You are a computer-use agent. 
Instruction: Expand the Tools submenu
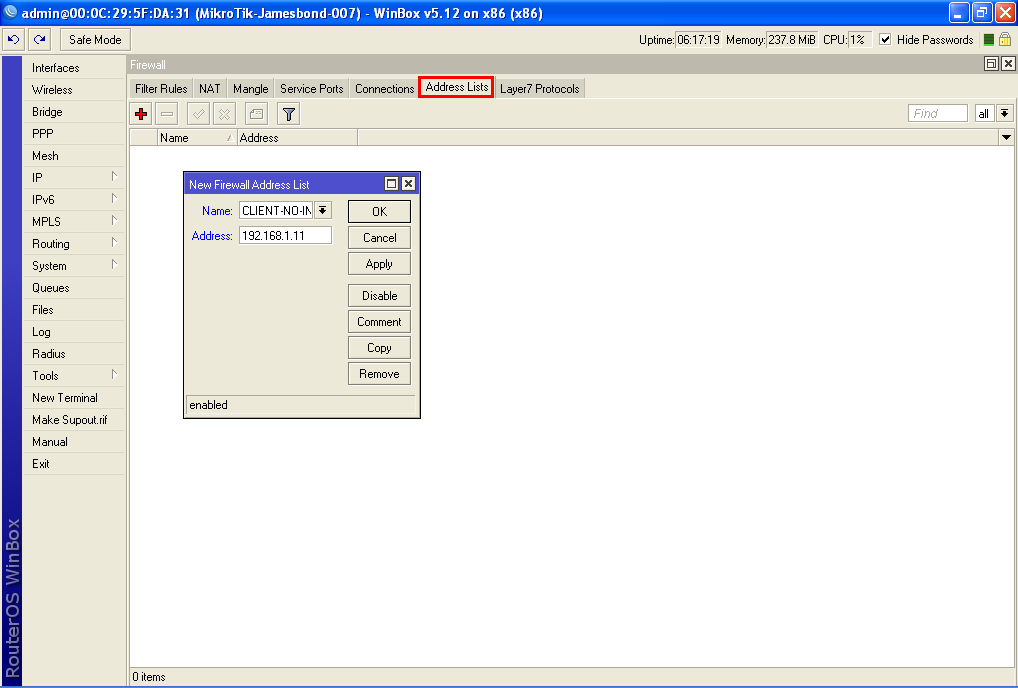(x=74, y=375)
